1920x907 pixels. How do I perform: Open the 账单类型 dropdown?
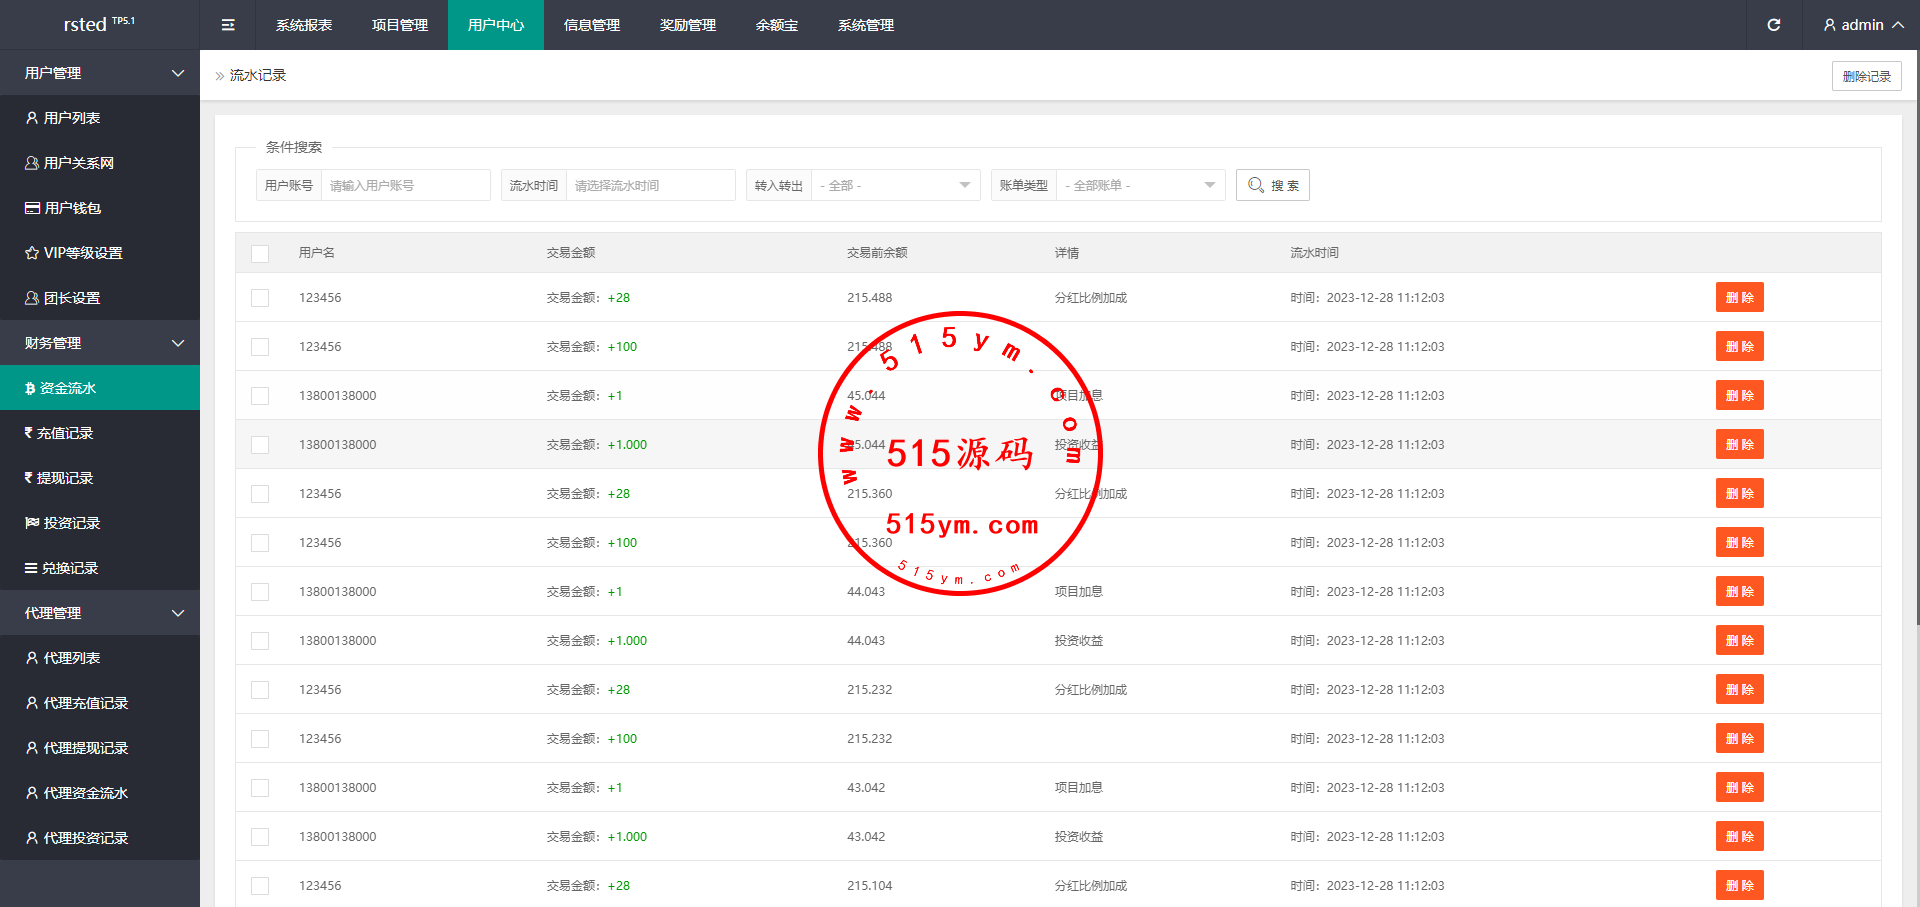pyautogui.click(x=1139, y=185)
